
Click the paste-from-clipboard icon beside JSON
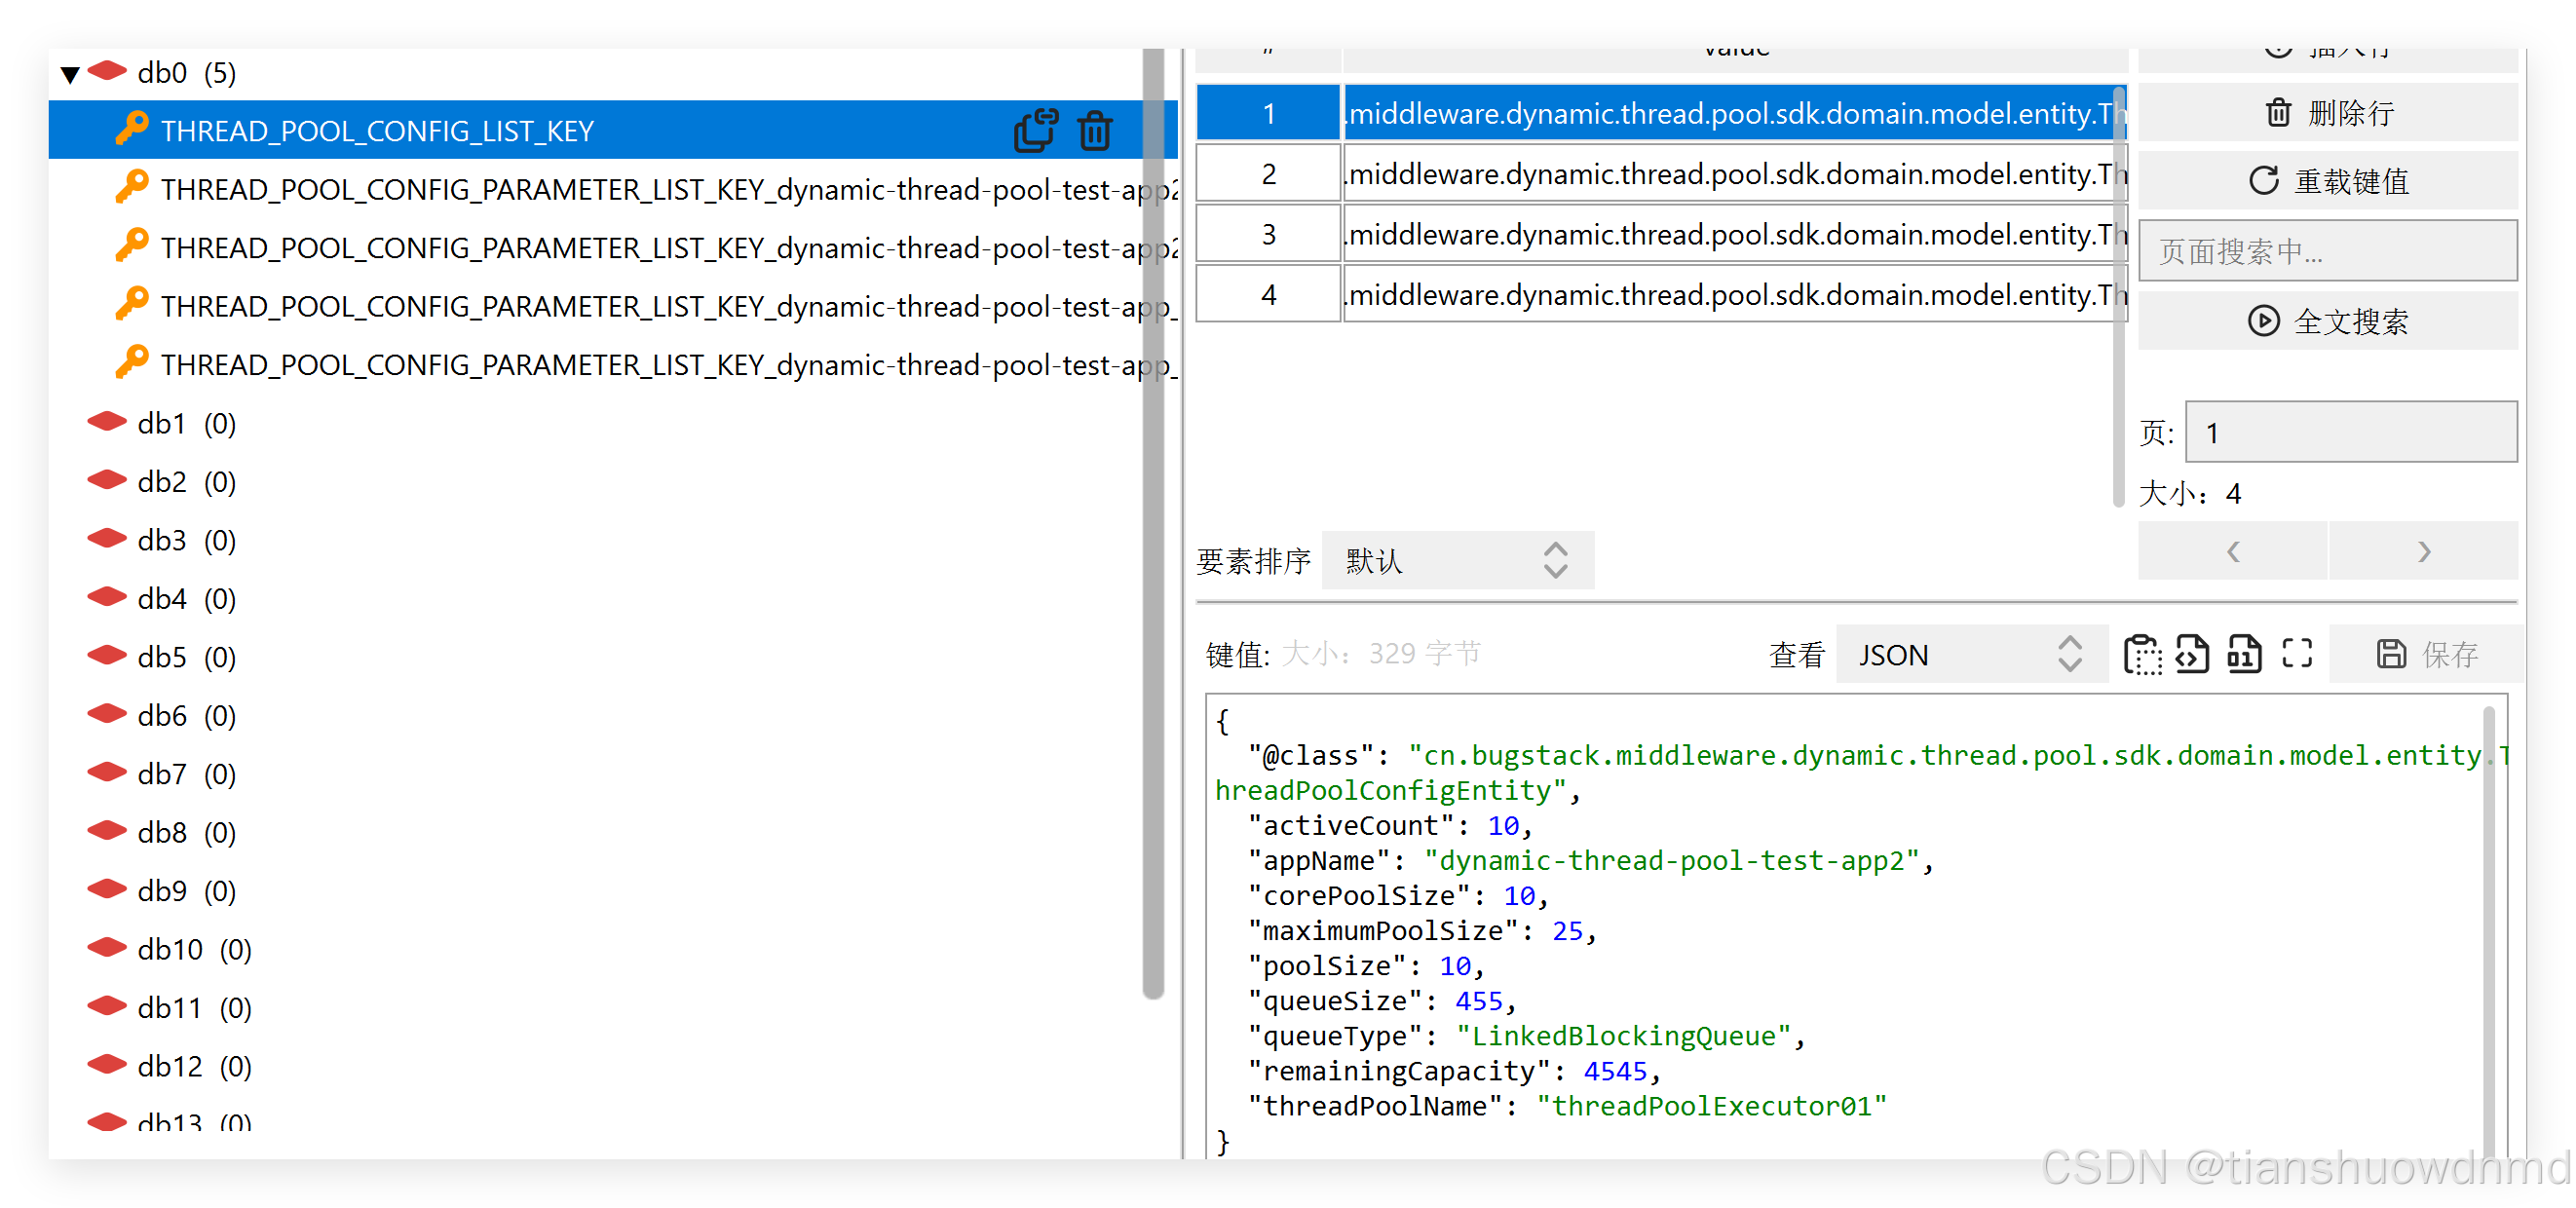(2142, 655)
